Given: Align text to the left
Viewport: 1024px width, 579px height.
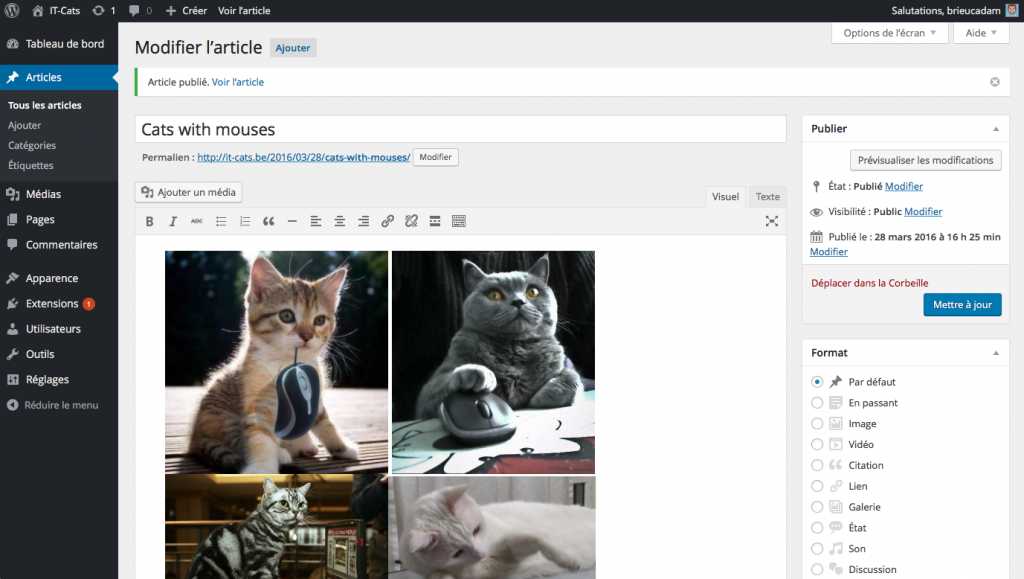Looking at the screenshot, I should 315,221.
